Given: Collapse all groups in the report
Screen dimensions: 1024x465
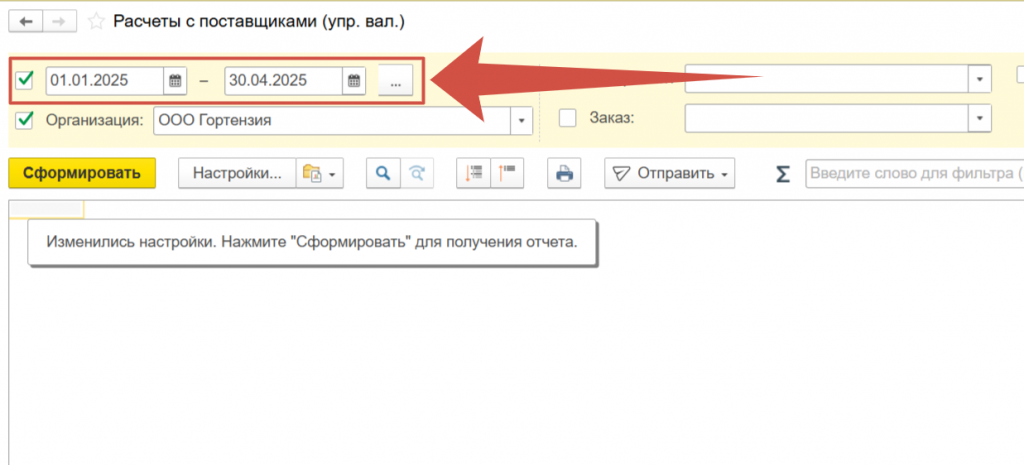Looking at the screenshot, I should click(507, 173).
